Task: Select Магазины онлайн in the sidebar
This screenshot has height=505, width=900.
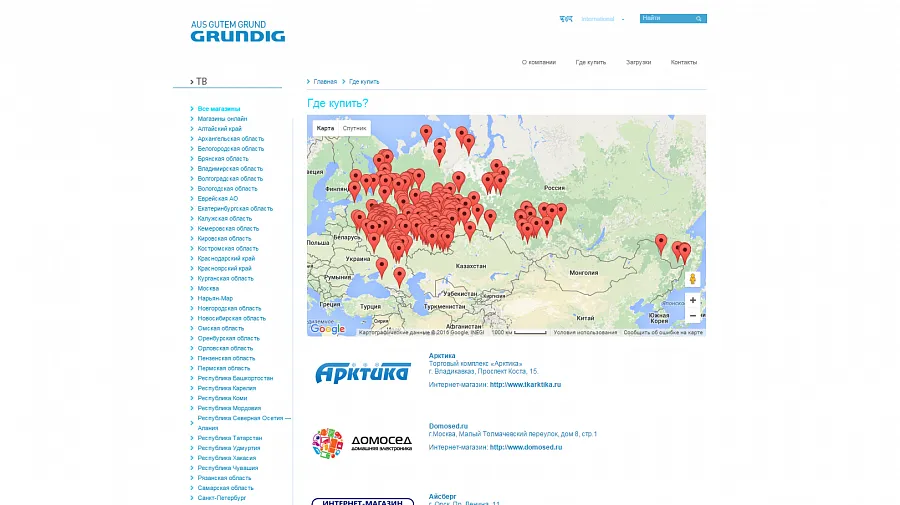Action: tap(222, 119)
